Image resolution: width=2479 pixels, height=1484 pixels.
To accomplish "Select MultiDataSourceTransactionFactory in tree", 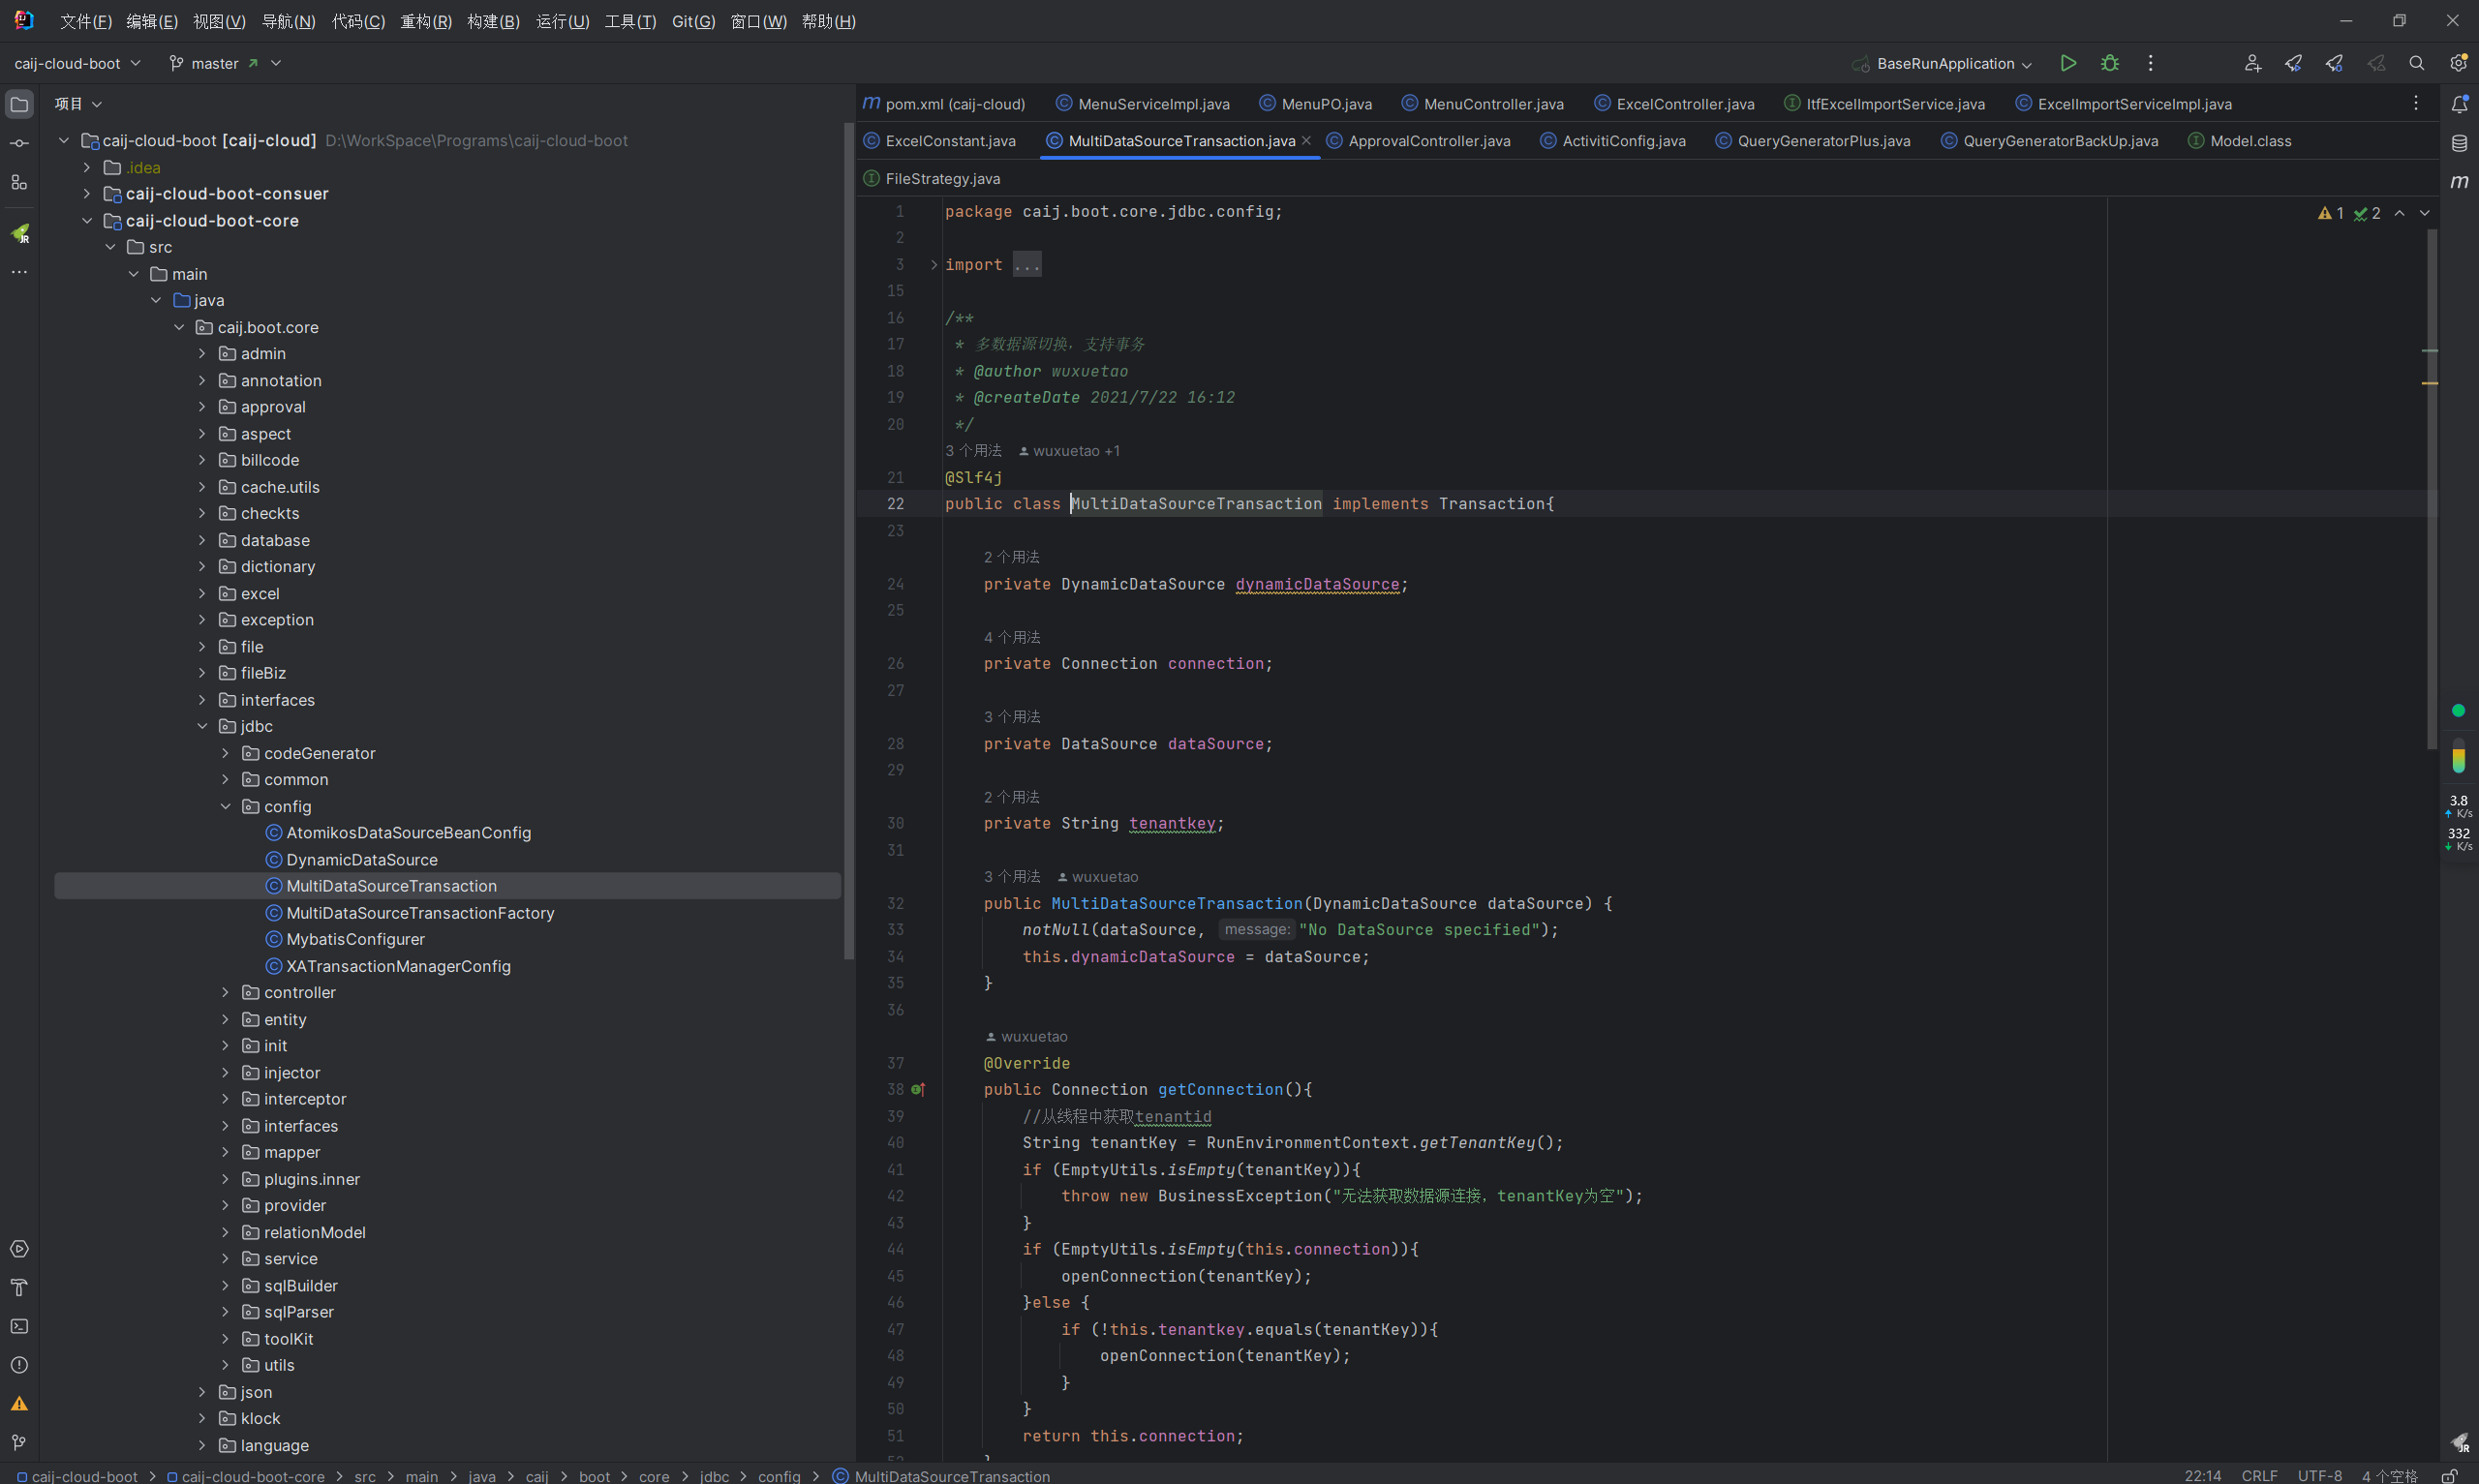I will 420,914.
